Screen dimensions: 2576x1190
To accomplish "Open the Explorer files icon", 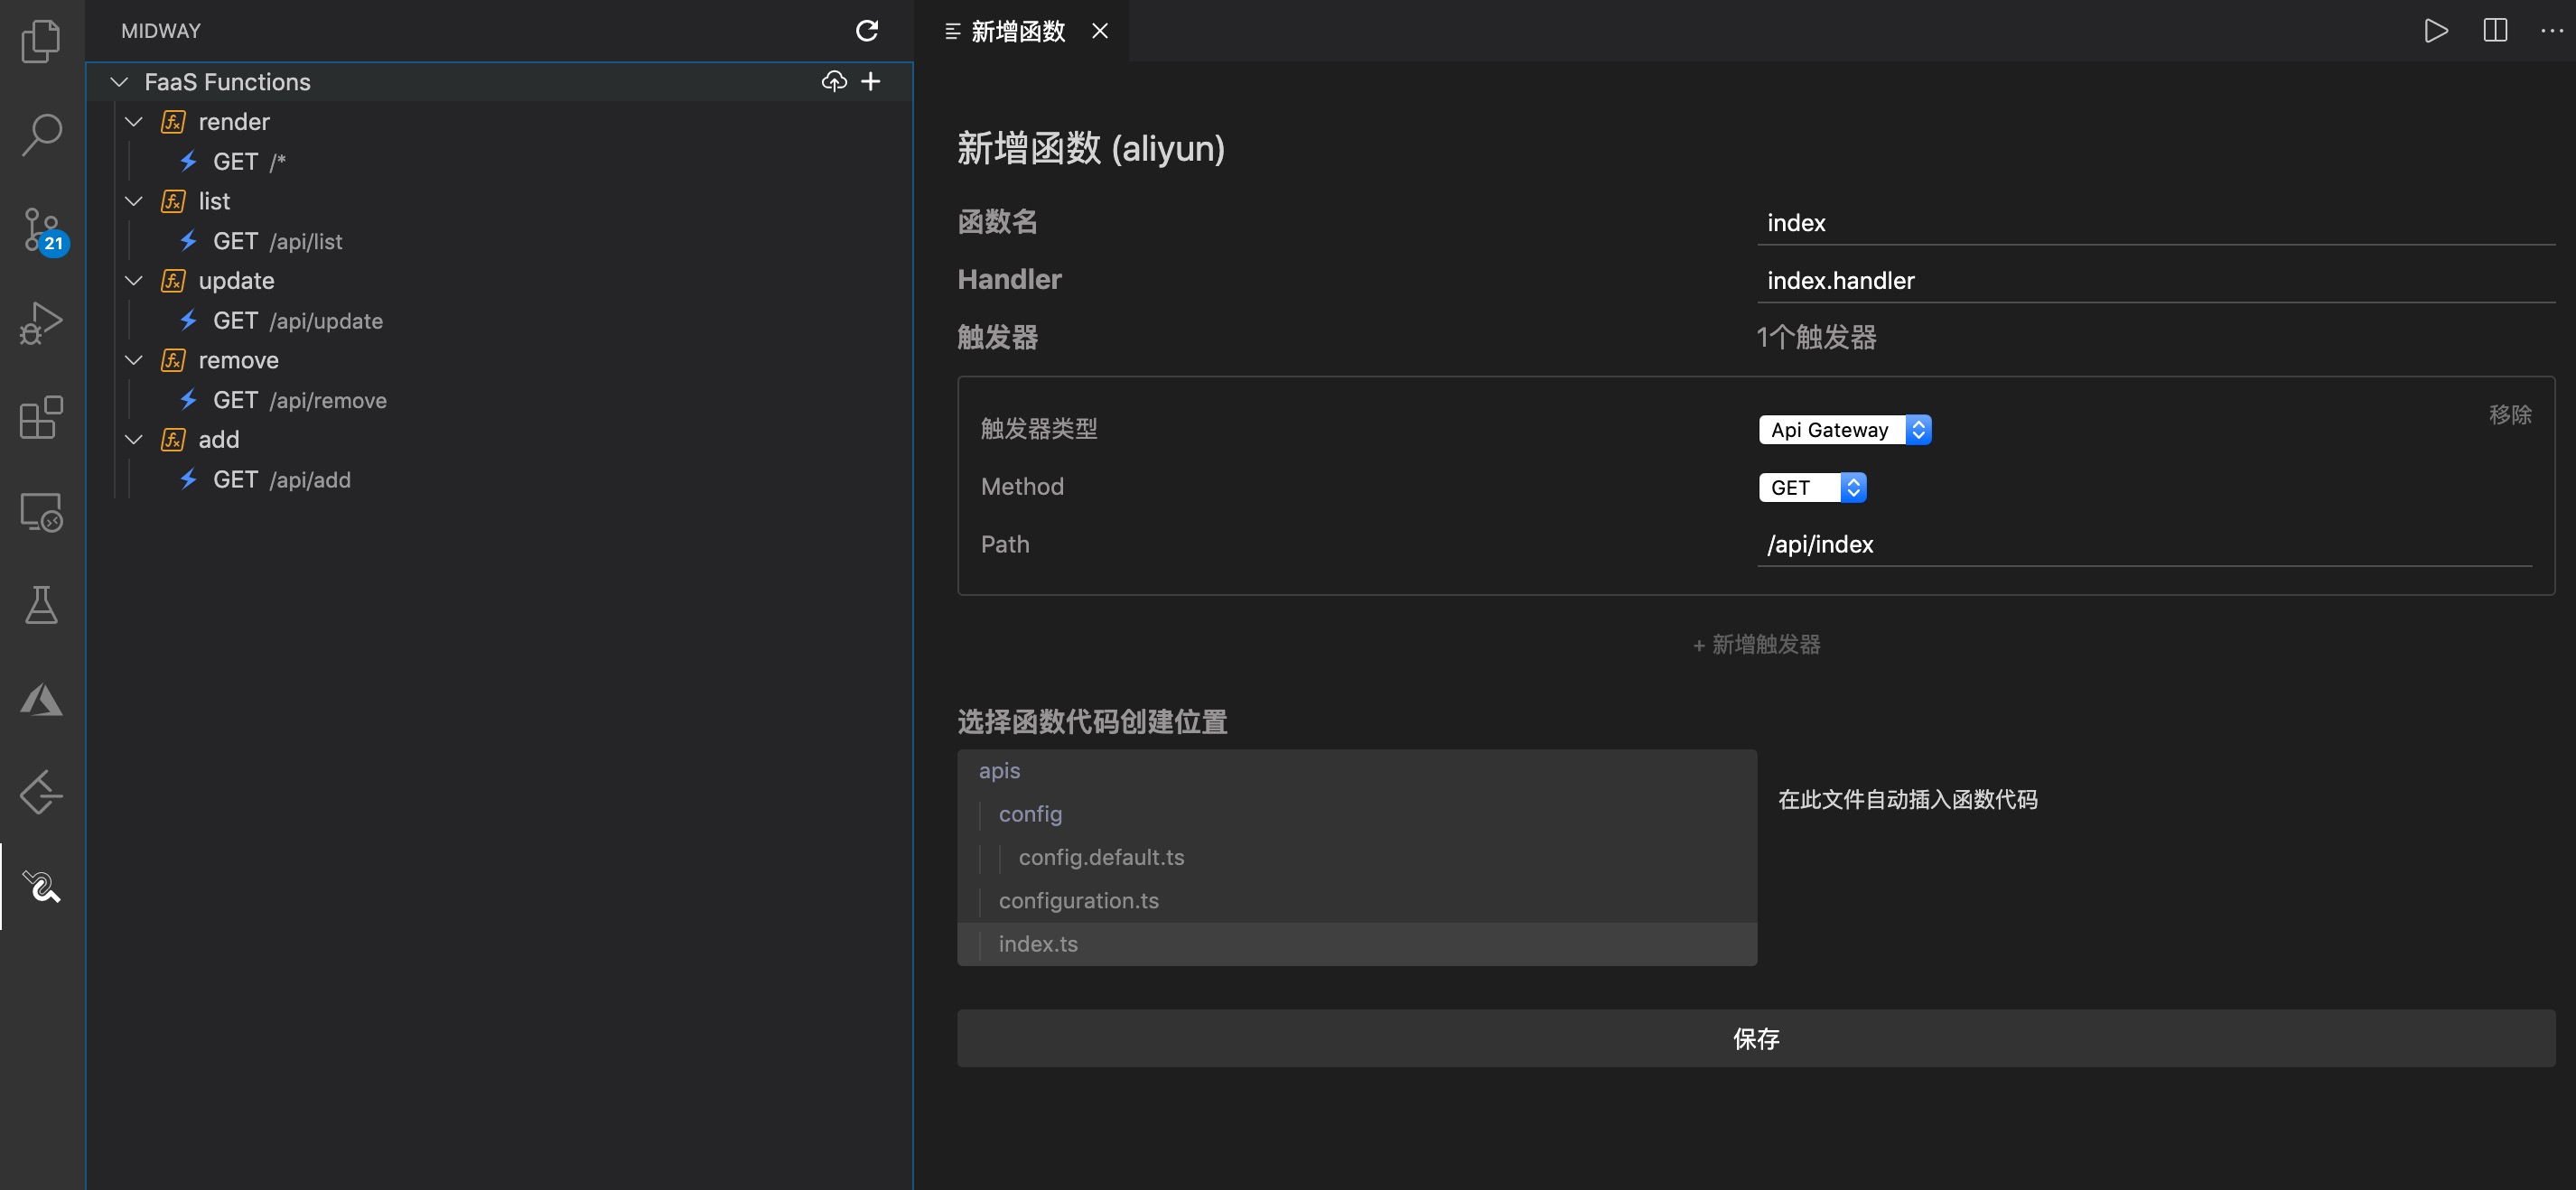I will click(x=41, y=41).
